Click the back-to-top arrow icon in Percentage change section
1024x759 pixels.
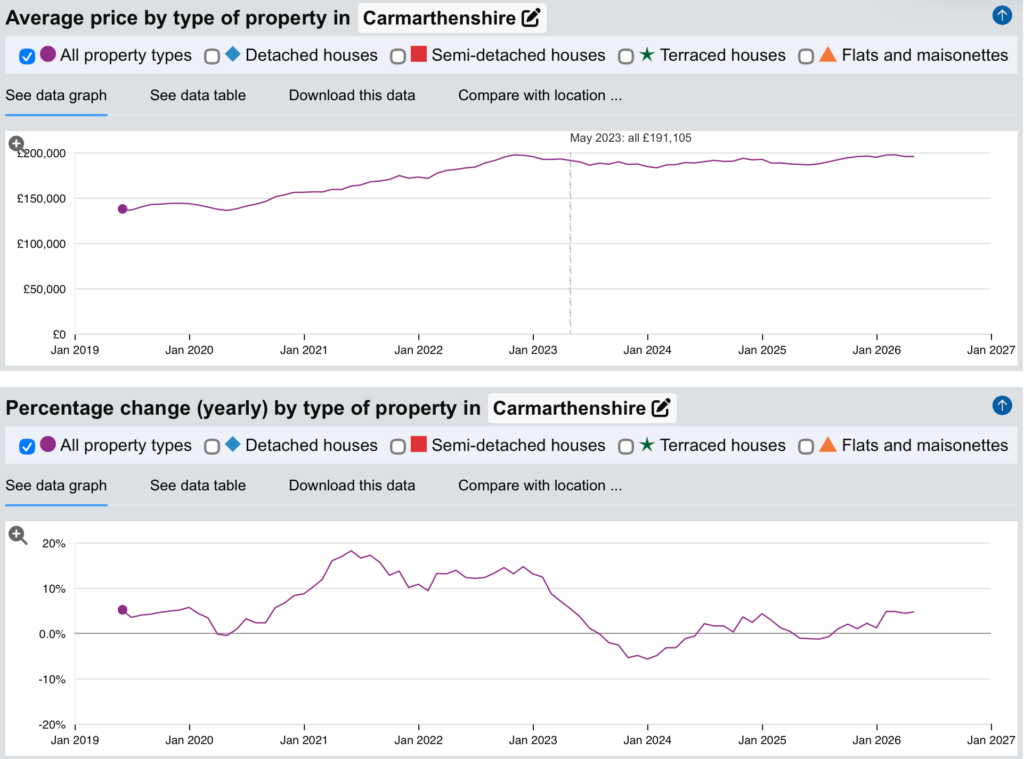coord(1002,406)
